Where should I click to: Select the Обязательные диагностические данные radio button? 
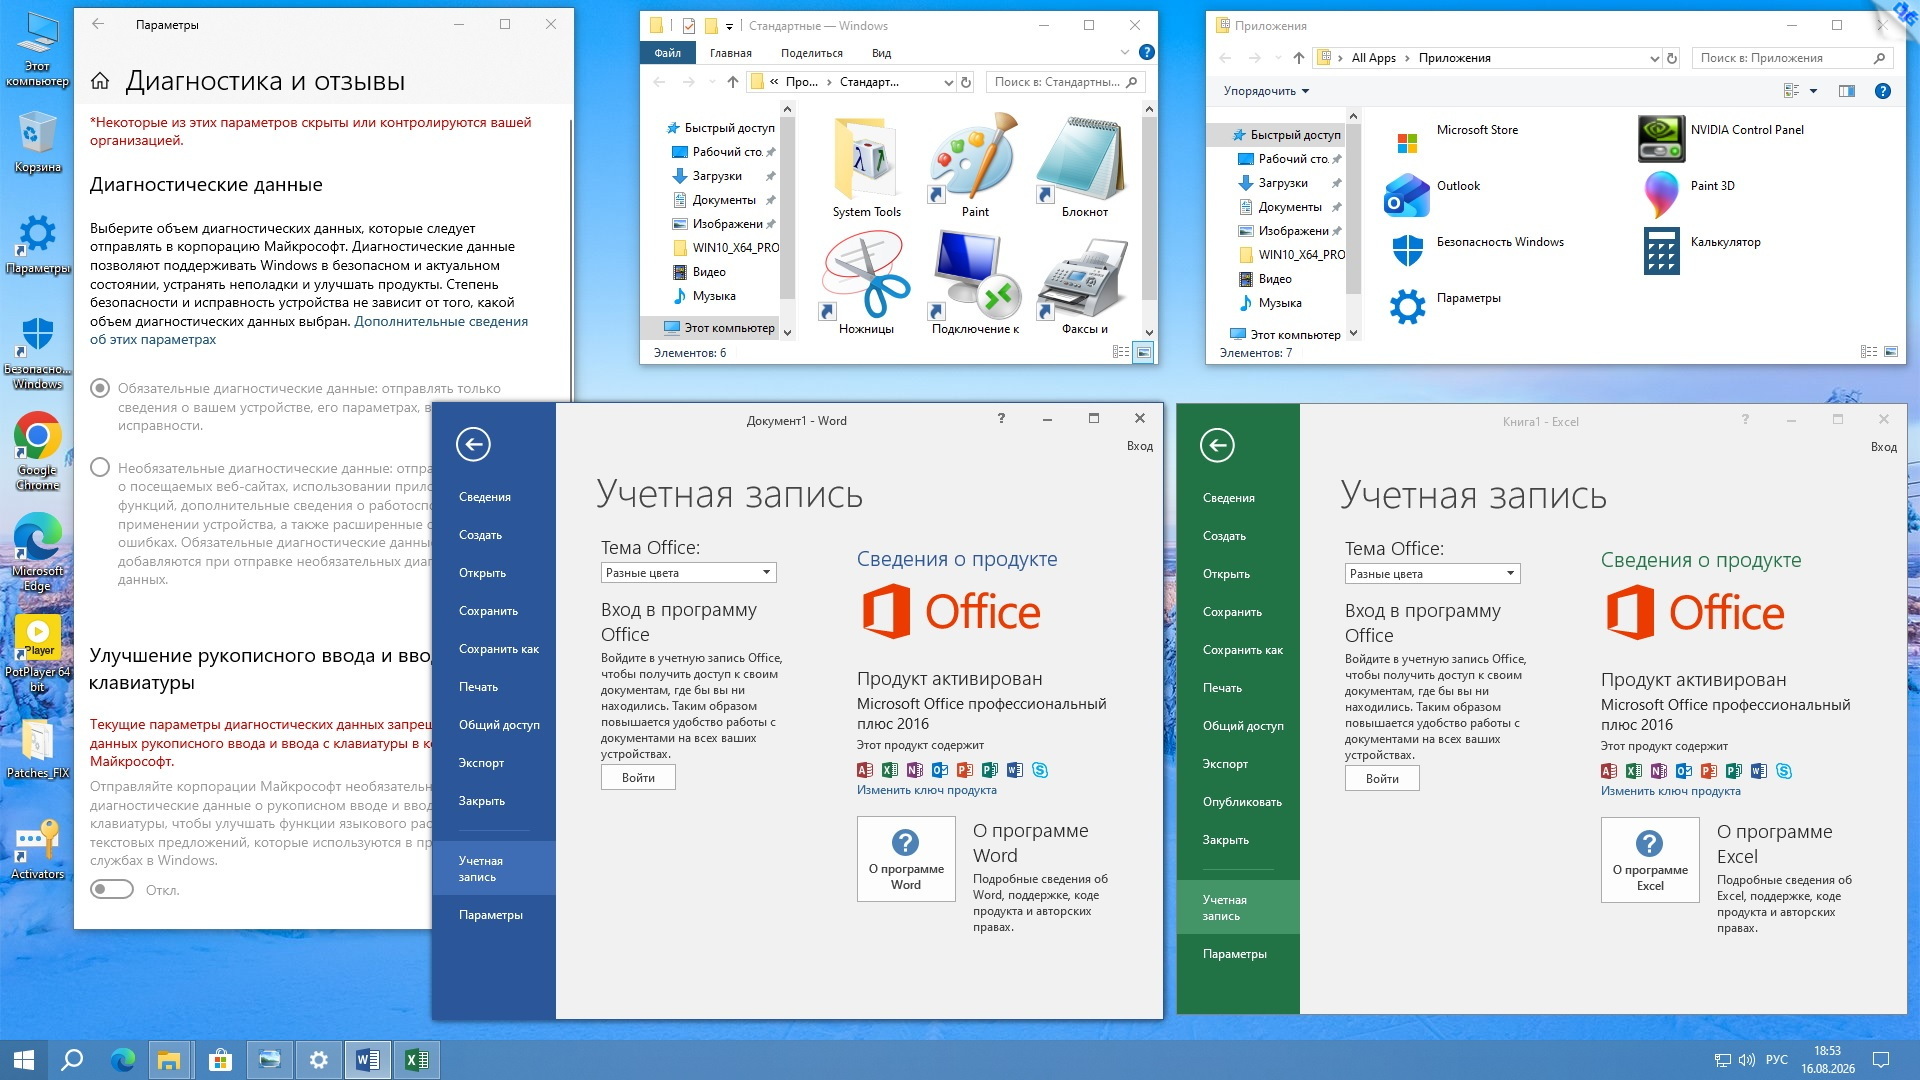pos(100,388)
